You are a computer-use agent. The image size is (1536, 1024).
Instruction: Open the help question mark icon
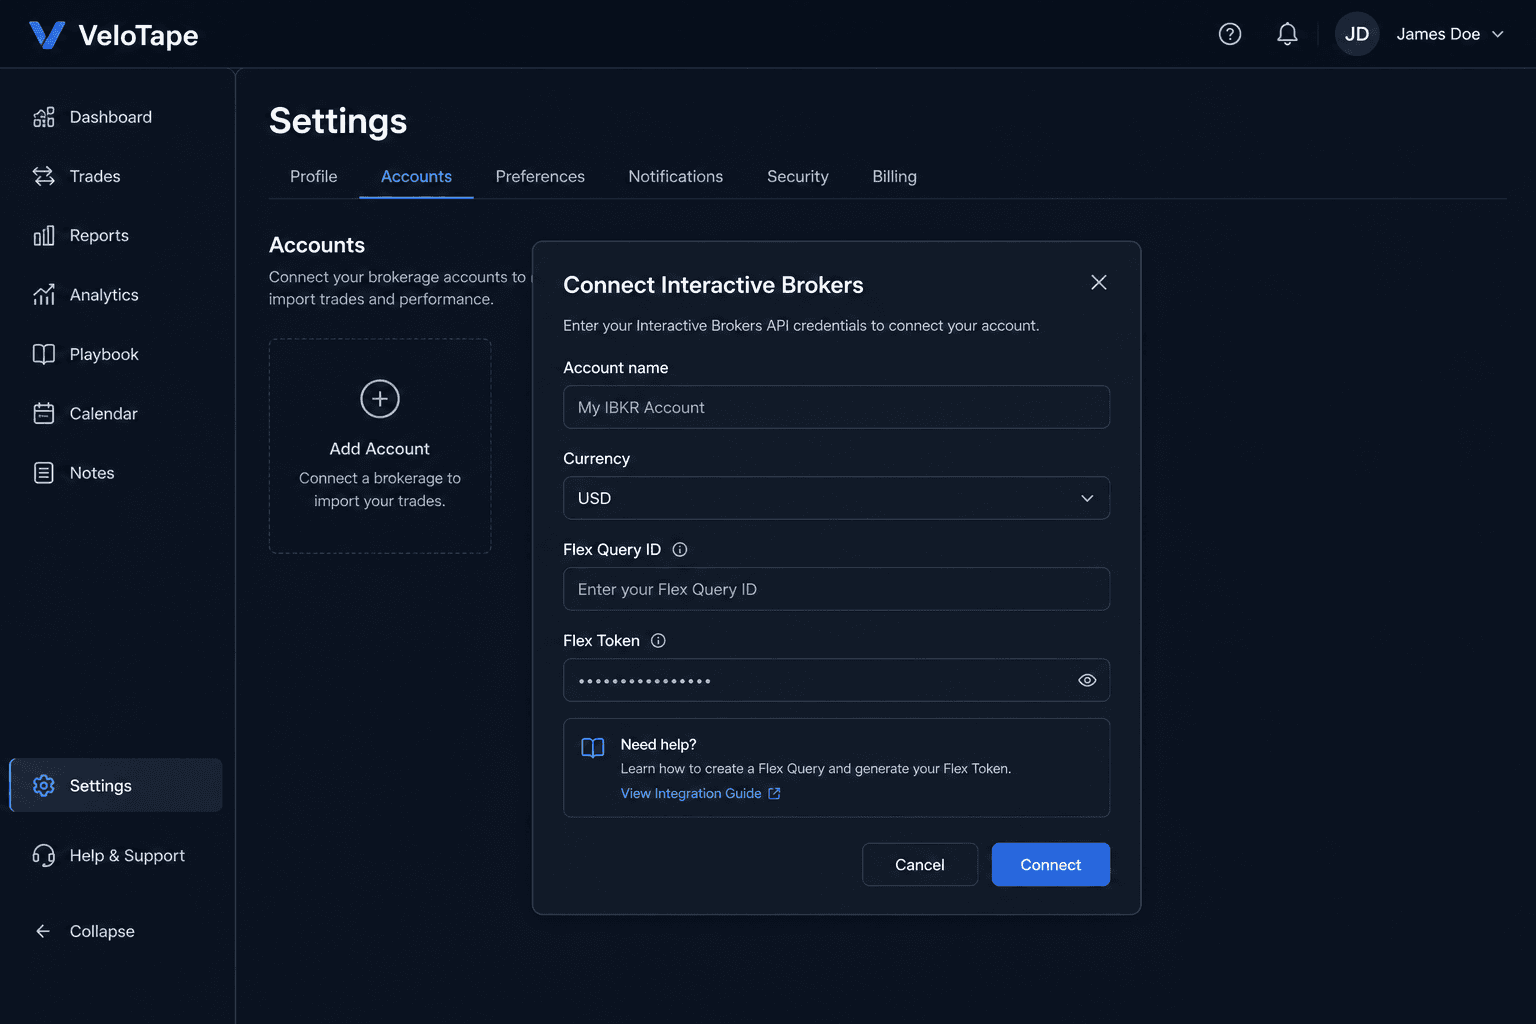[1230, 34]
